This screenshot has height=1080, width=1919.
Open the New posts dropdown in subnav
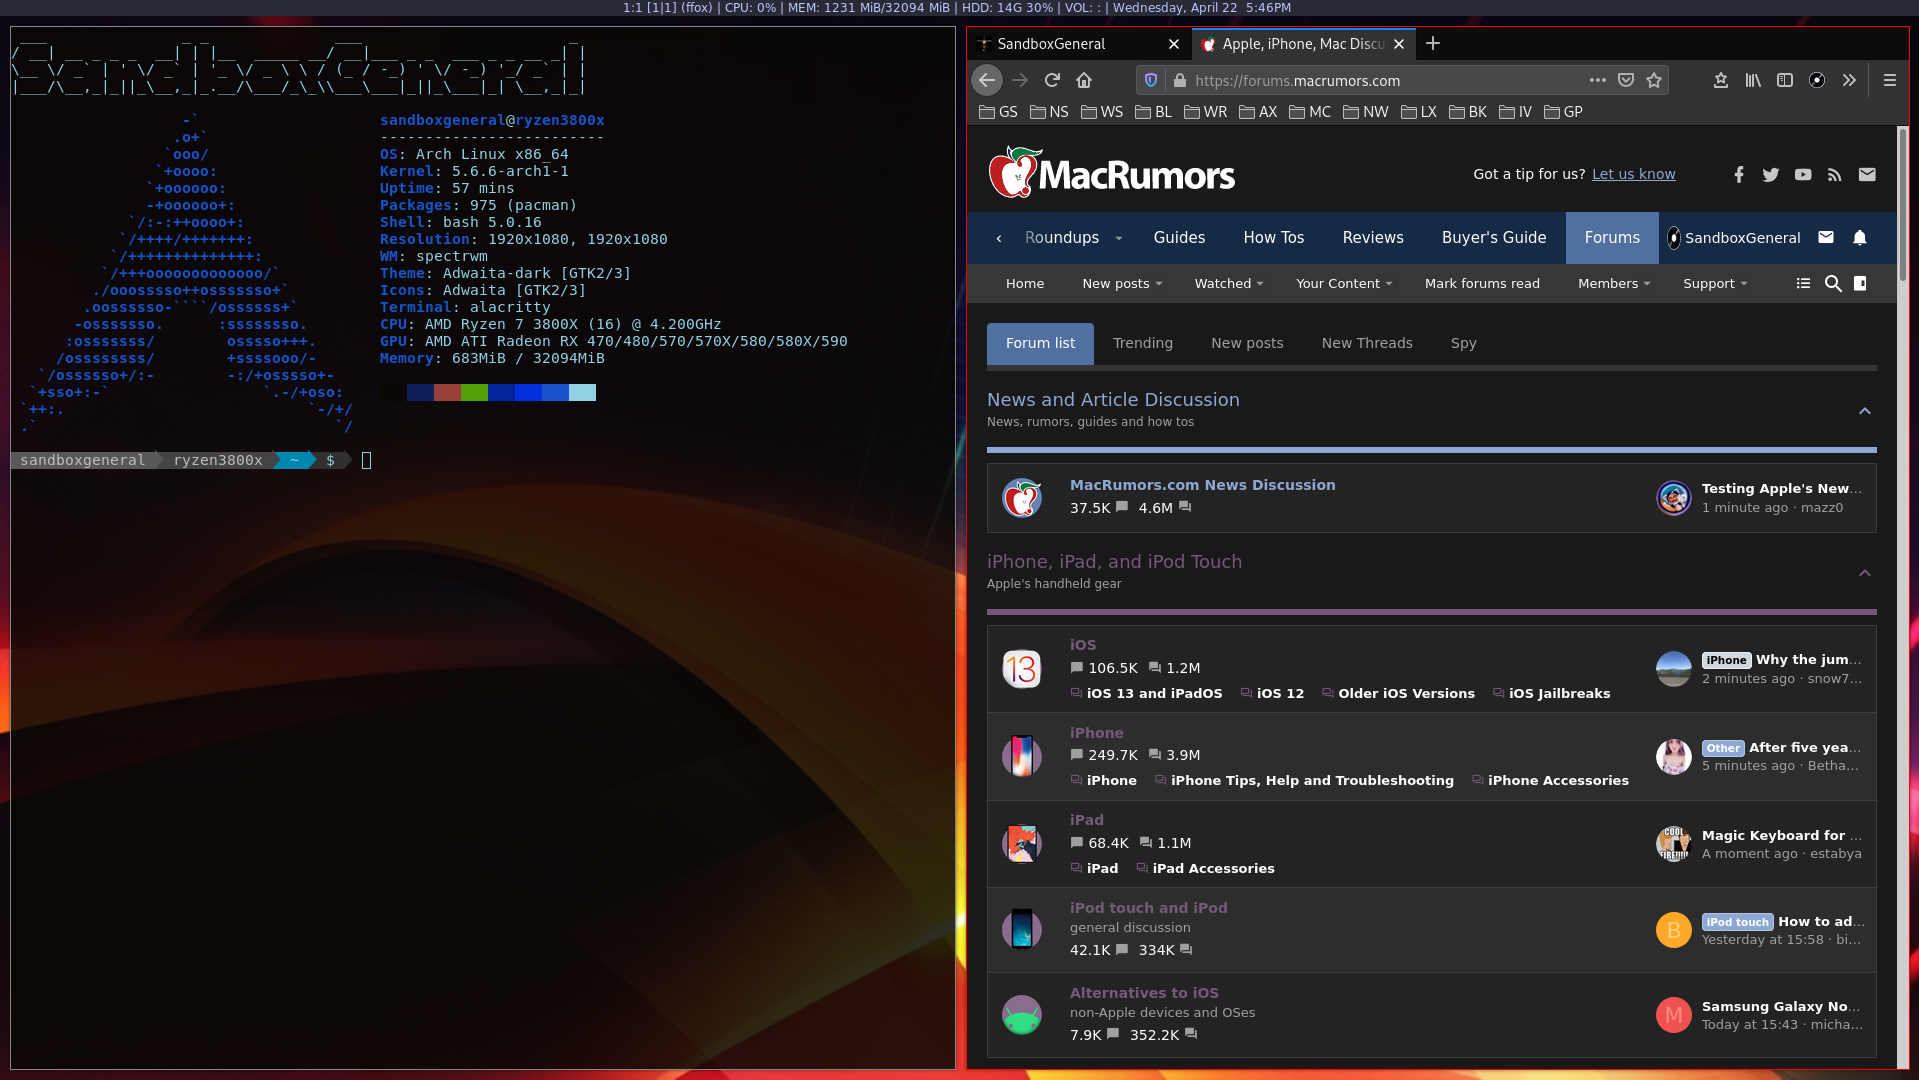coord(1122,283)
